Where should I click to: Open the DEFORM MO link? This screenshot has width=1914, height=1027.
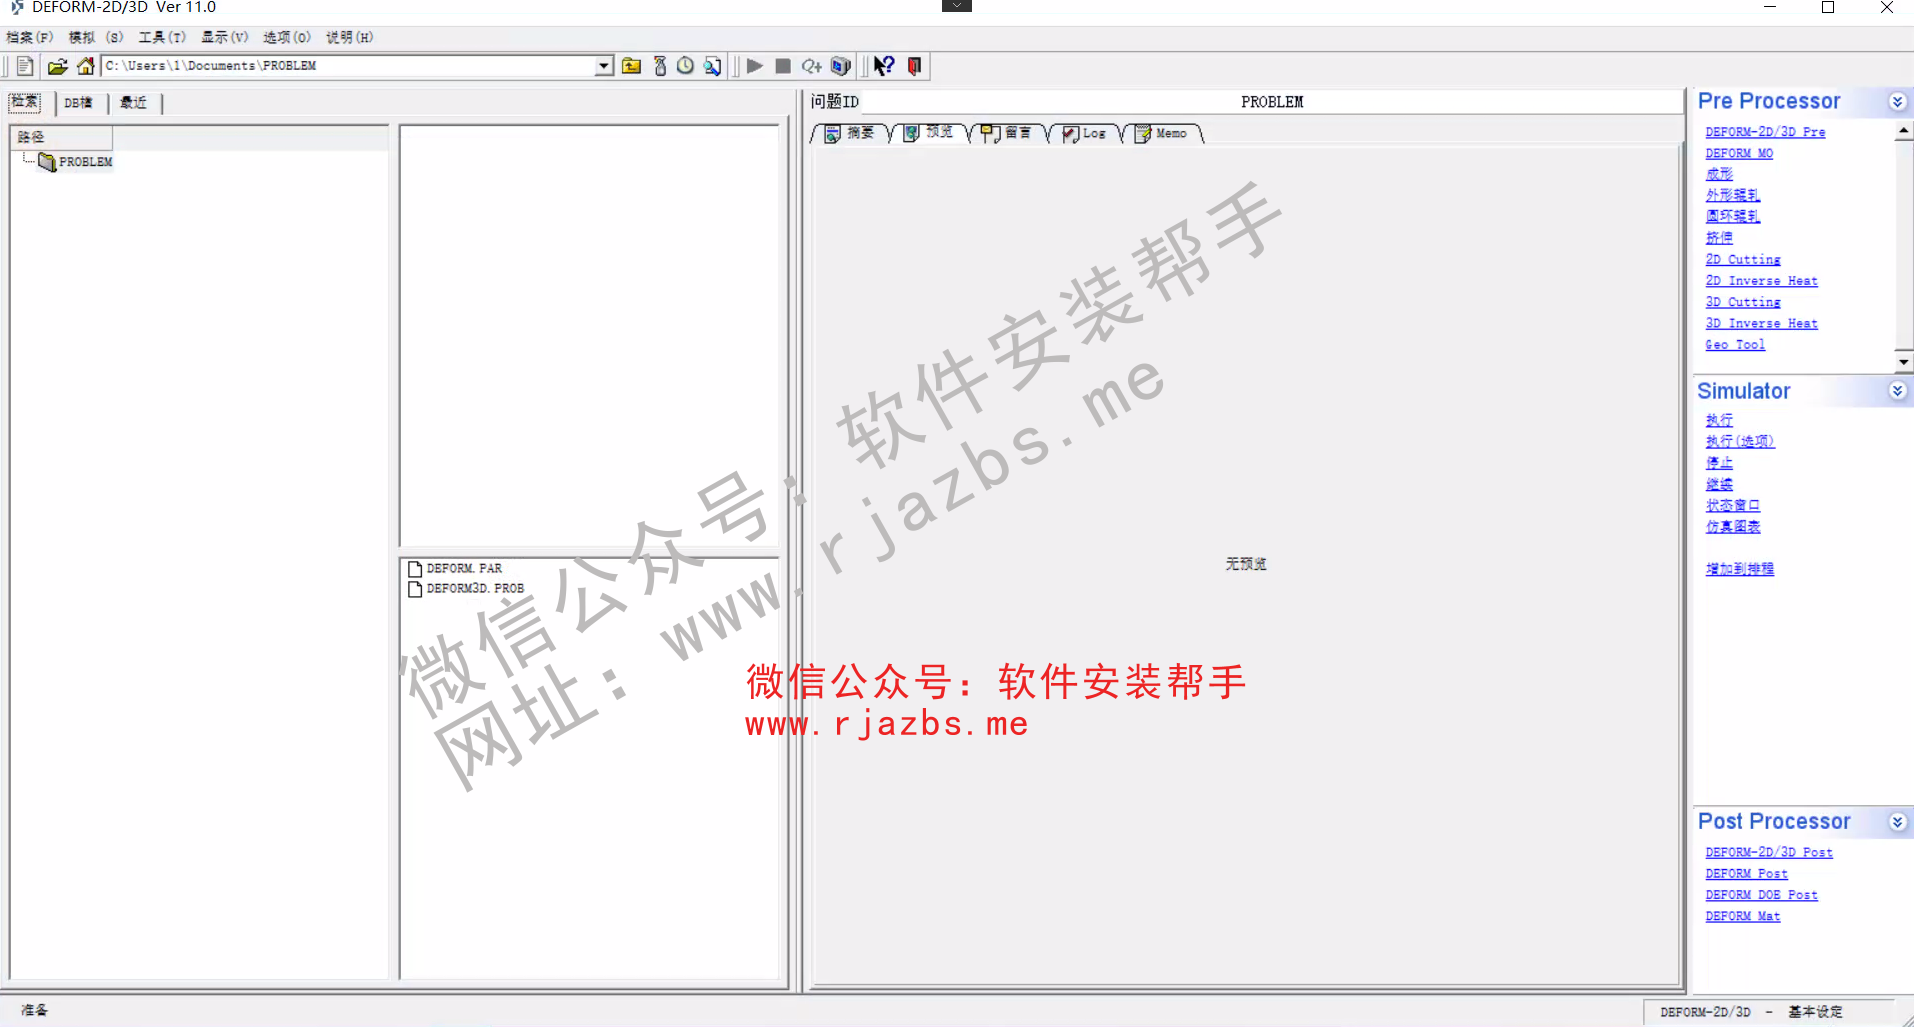pos(1739,153)
